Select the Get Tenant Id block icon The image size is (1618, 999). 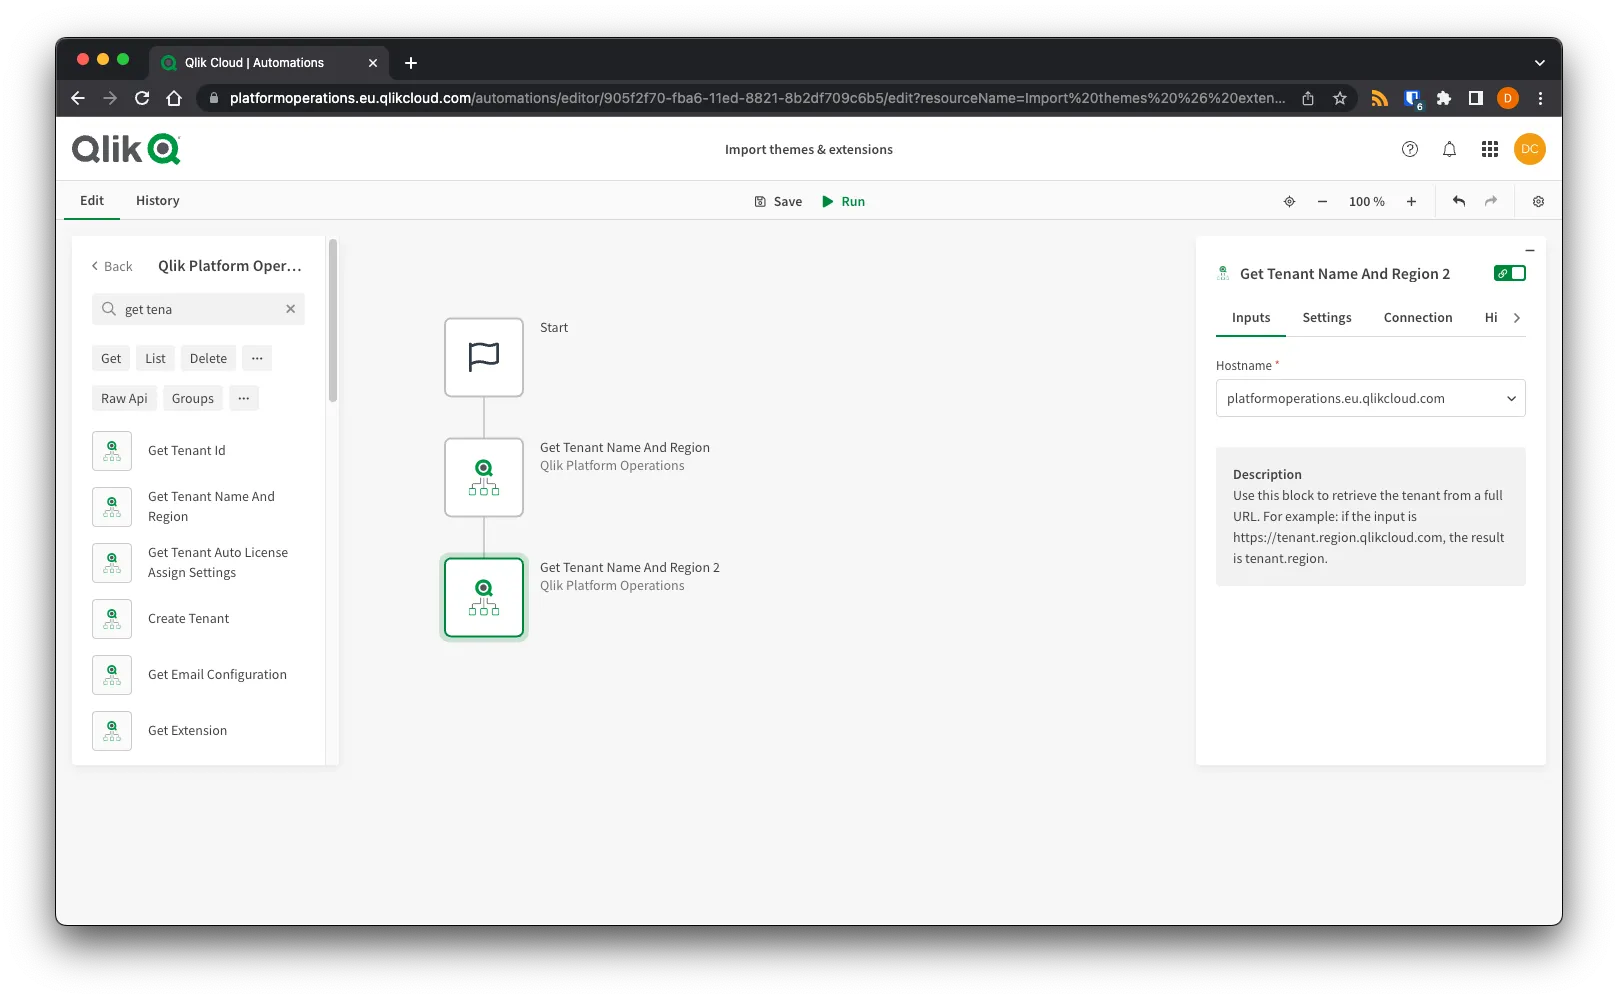pyautogui.click(x=111, y=450)
